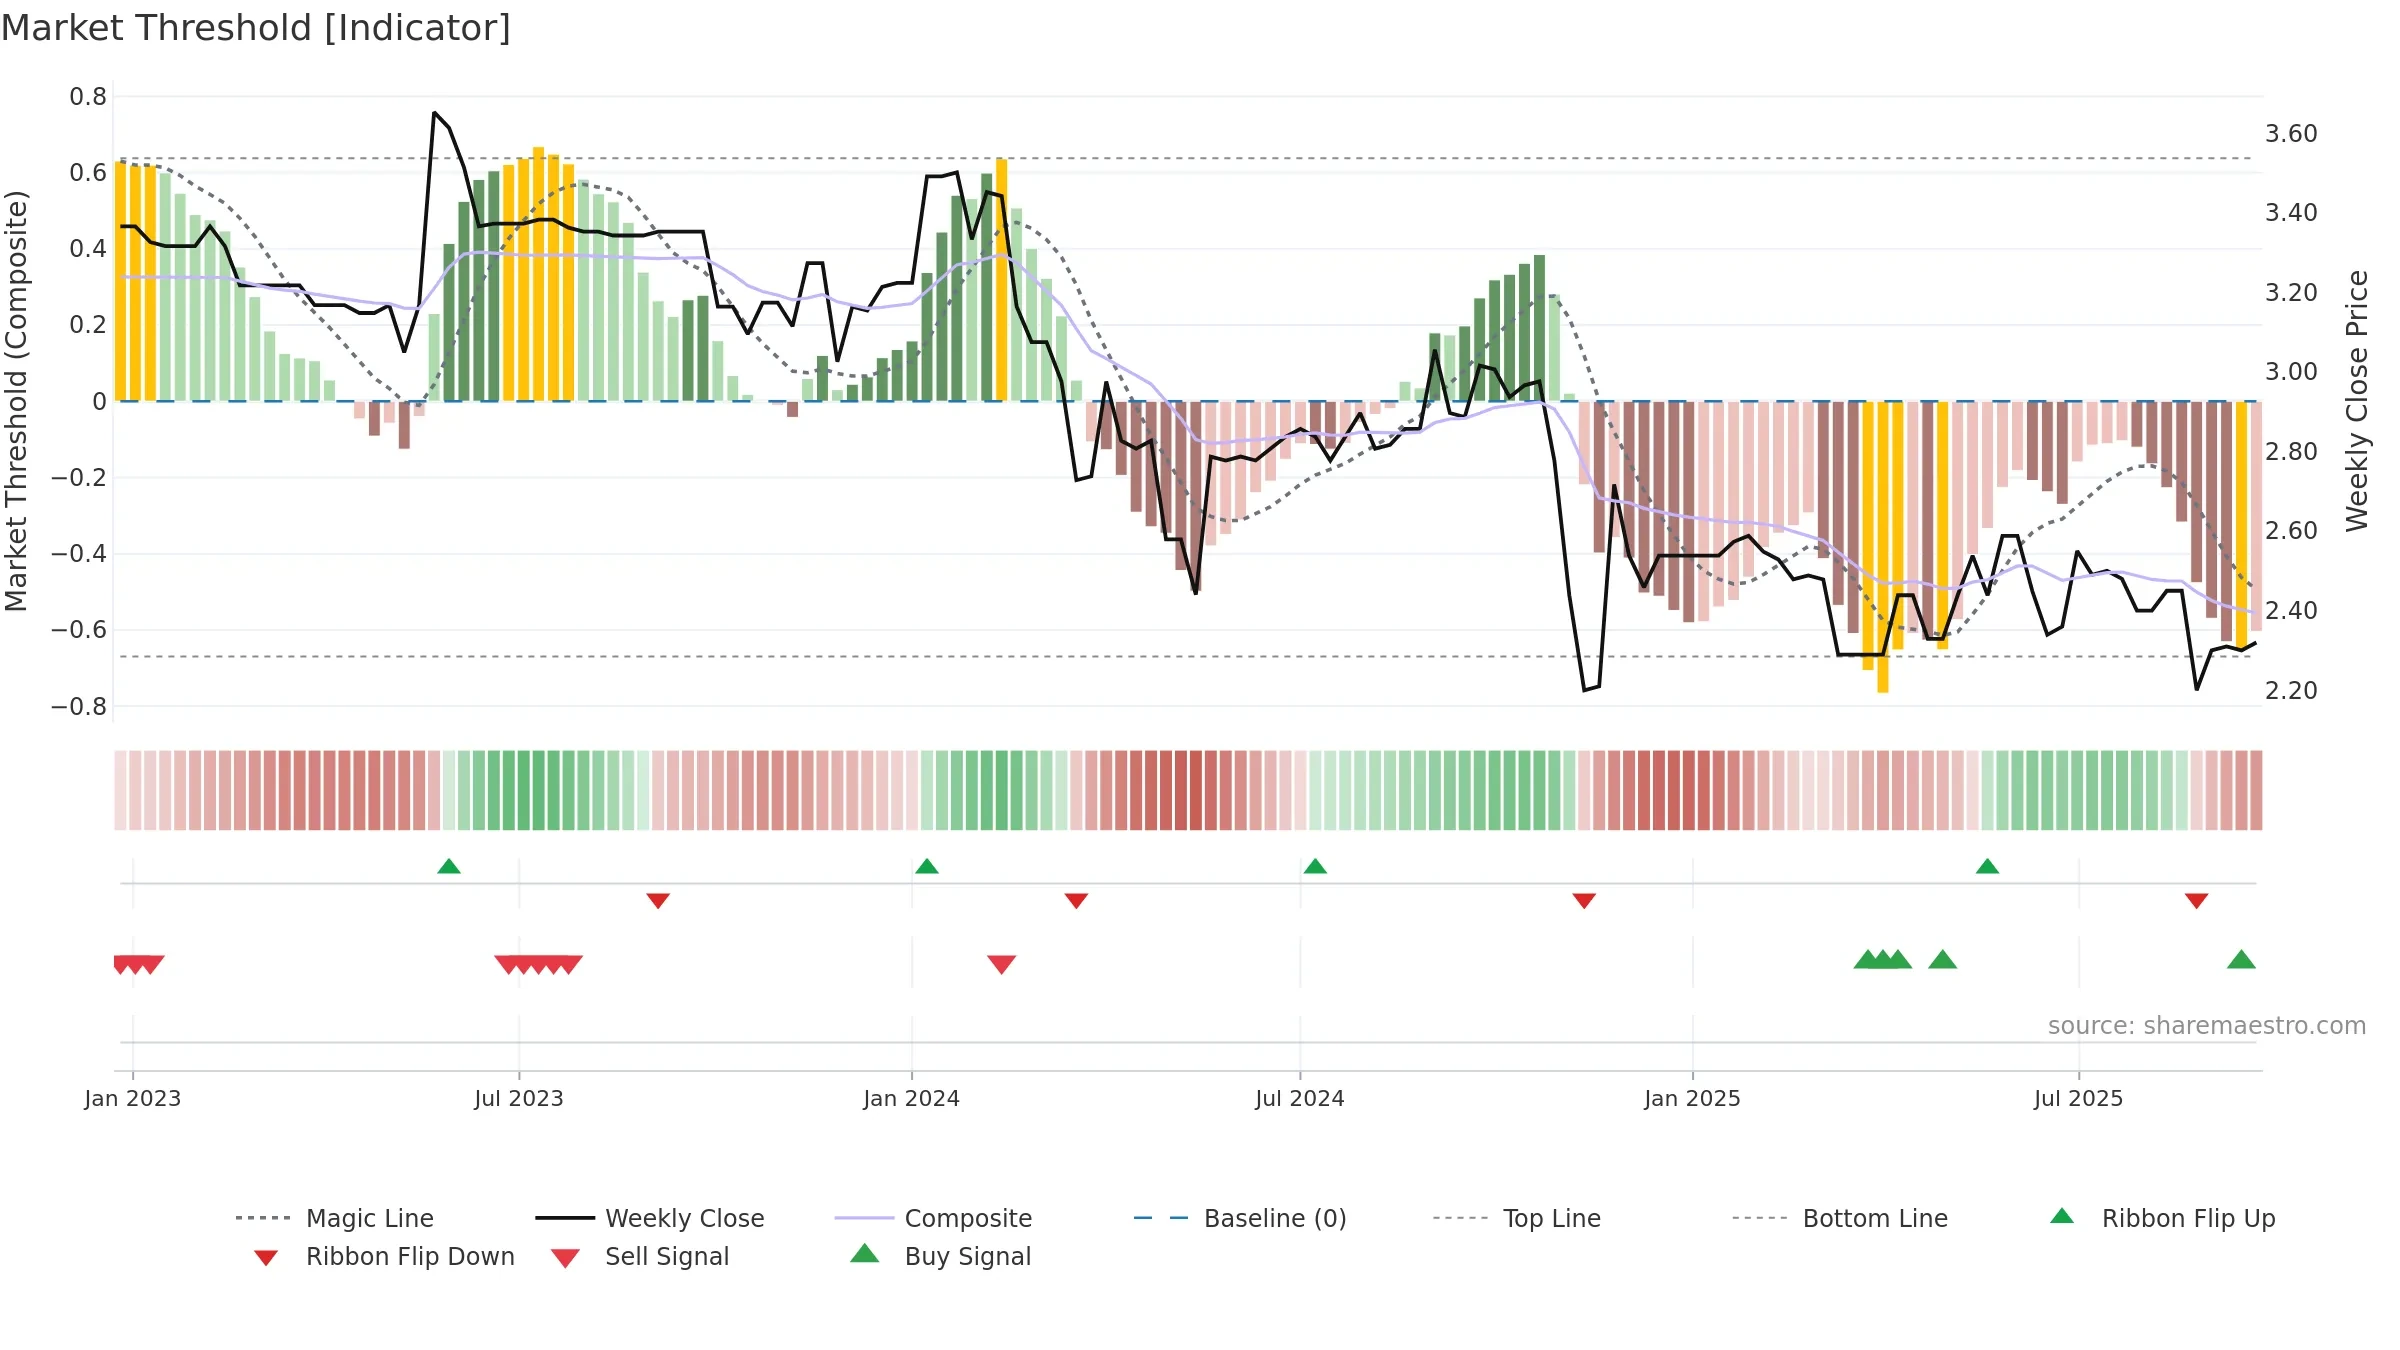Toggle the Ribbon Flip Up legend entry
This screenshot has width=2400, height=1350.
pyautogui.click(x=2162, y=1218)
